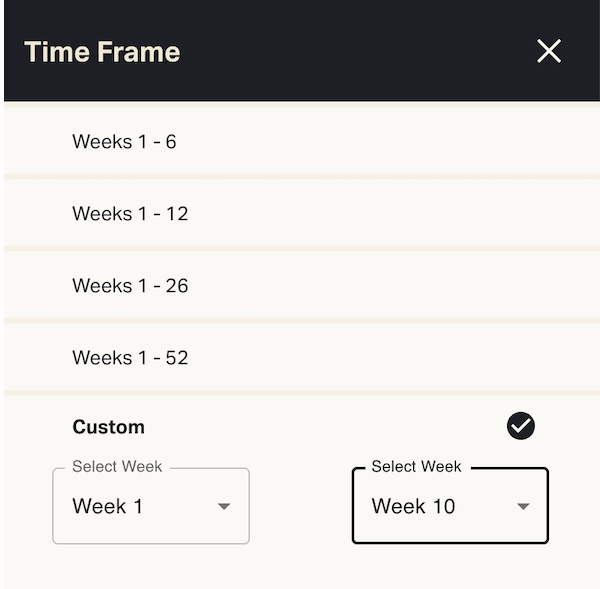
Task: Click the dark header bar beside the title
Action: pos(350,52)
